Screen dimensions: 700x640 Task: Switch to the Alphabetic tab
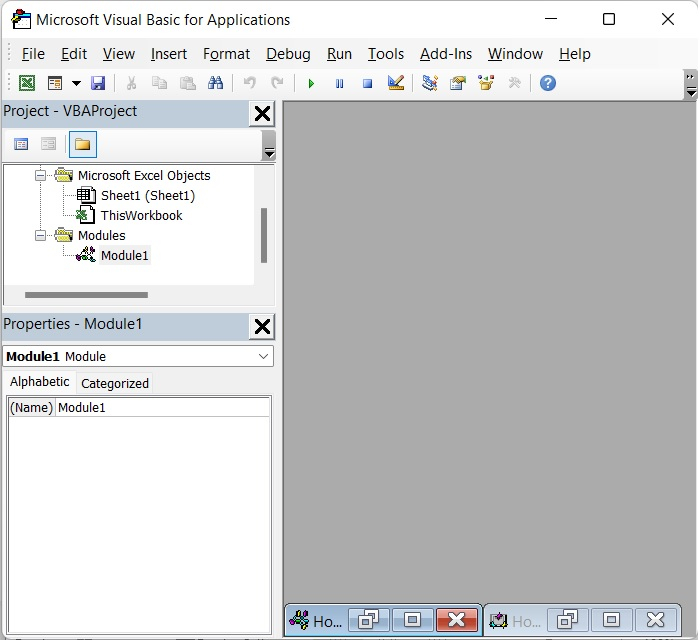pyautogui.click(x=40, y=382)
